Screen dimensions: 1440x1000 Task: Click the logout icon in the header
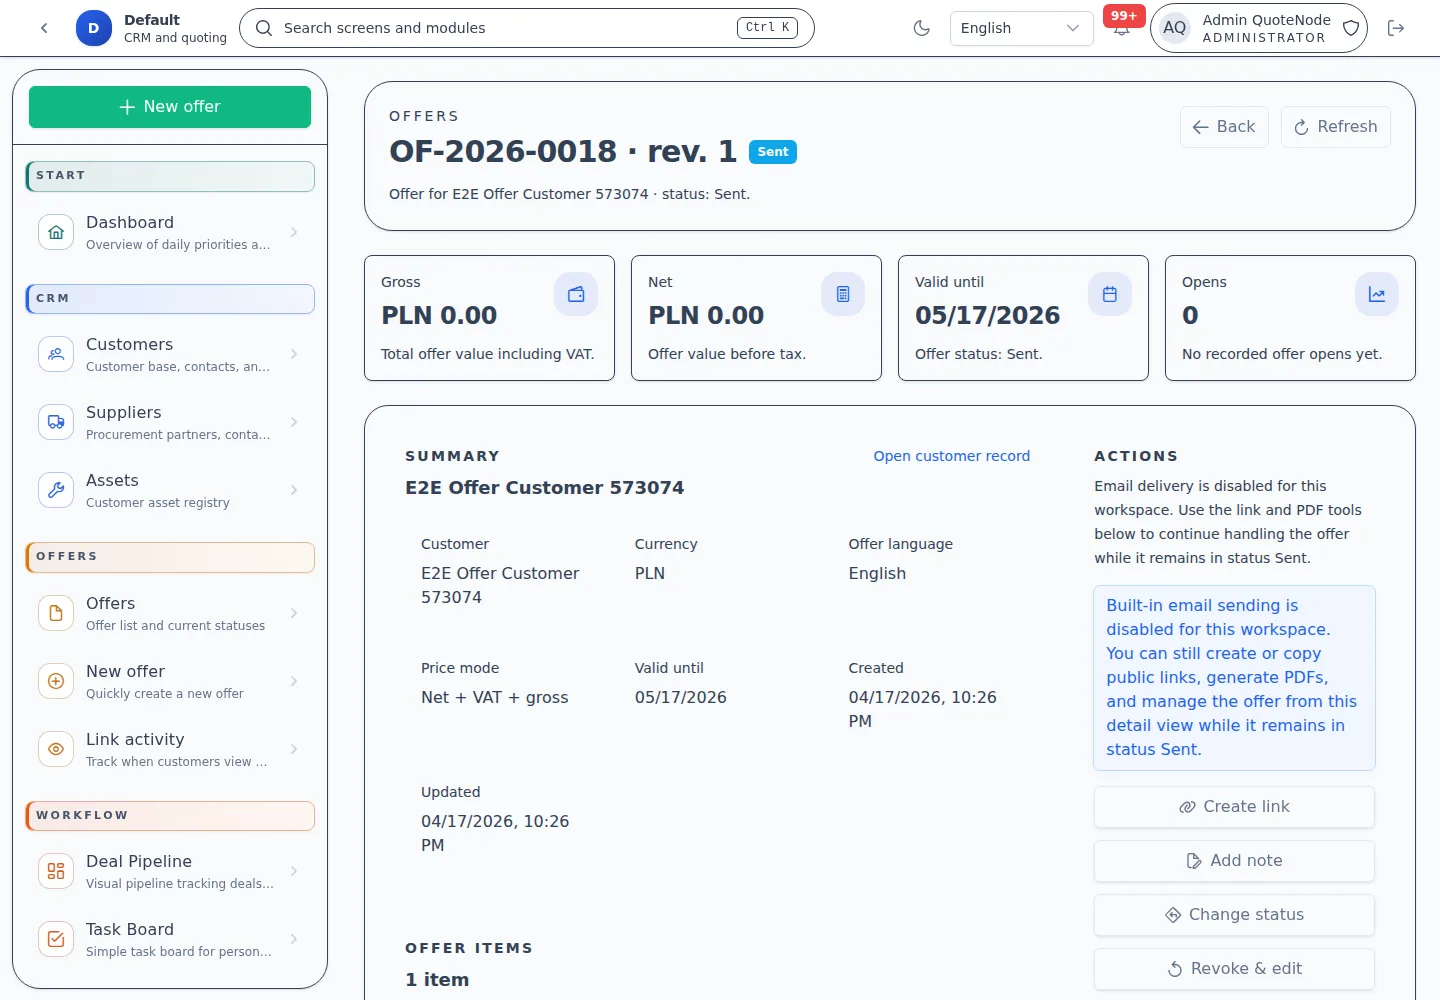tap(1396, 28)
